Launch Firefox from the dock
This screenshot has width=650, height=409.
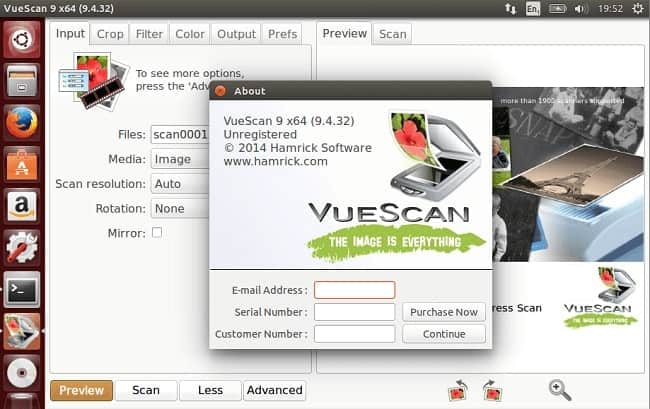click(x=22, y=123)
